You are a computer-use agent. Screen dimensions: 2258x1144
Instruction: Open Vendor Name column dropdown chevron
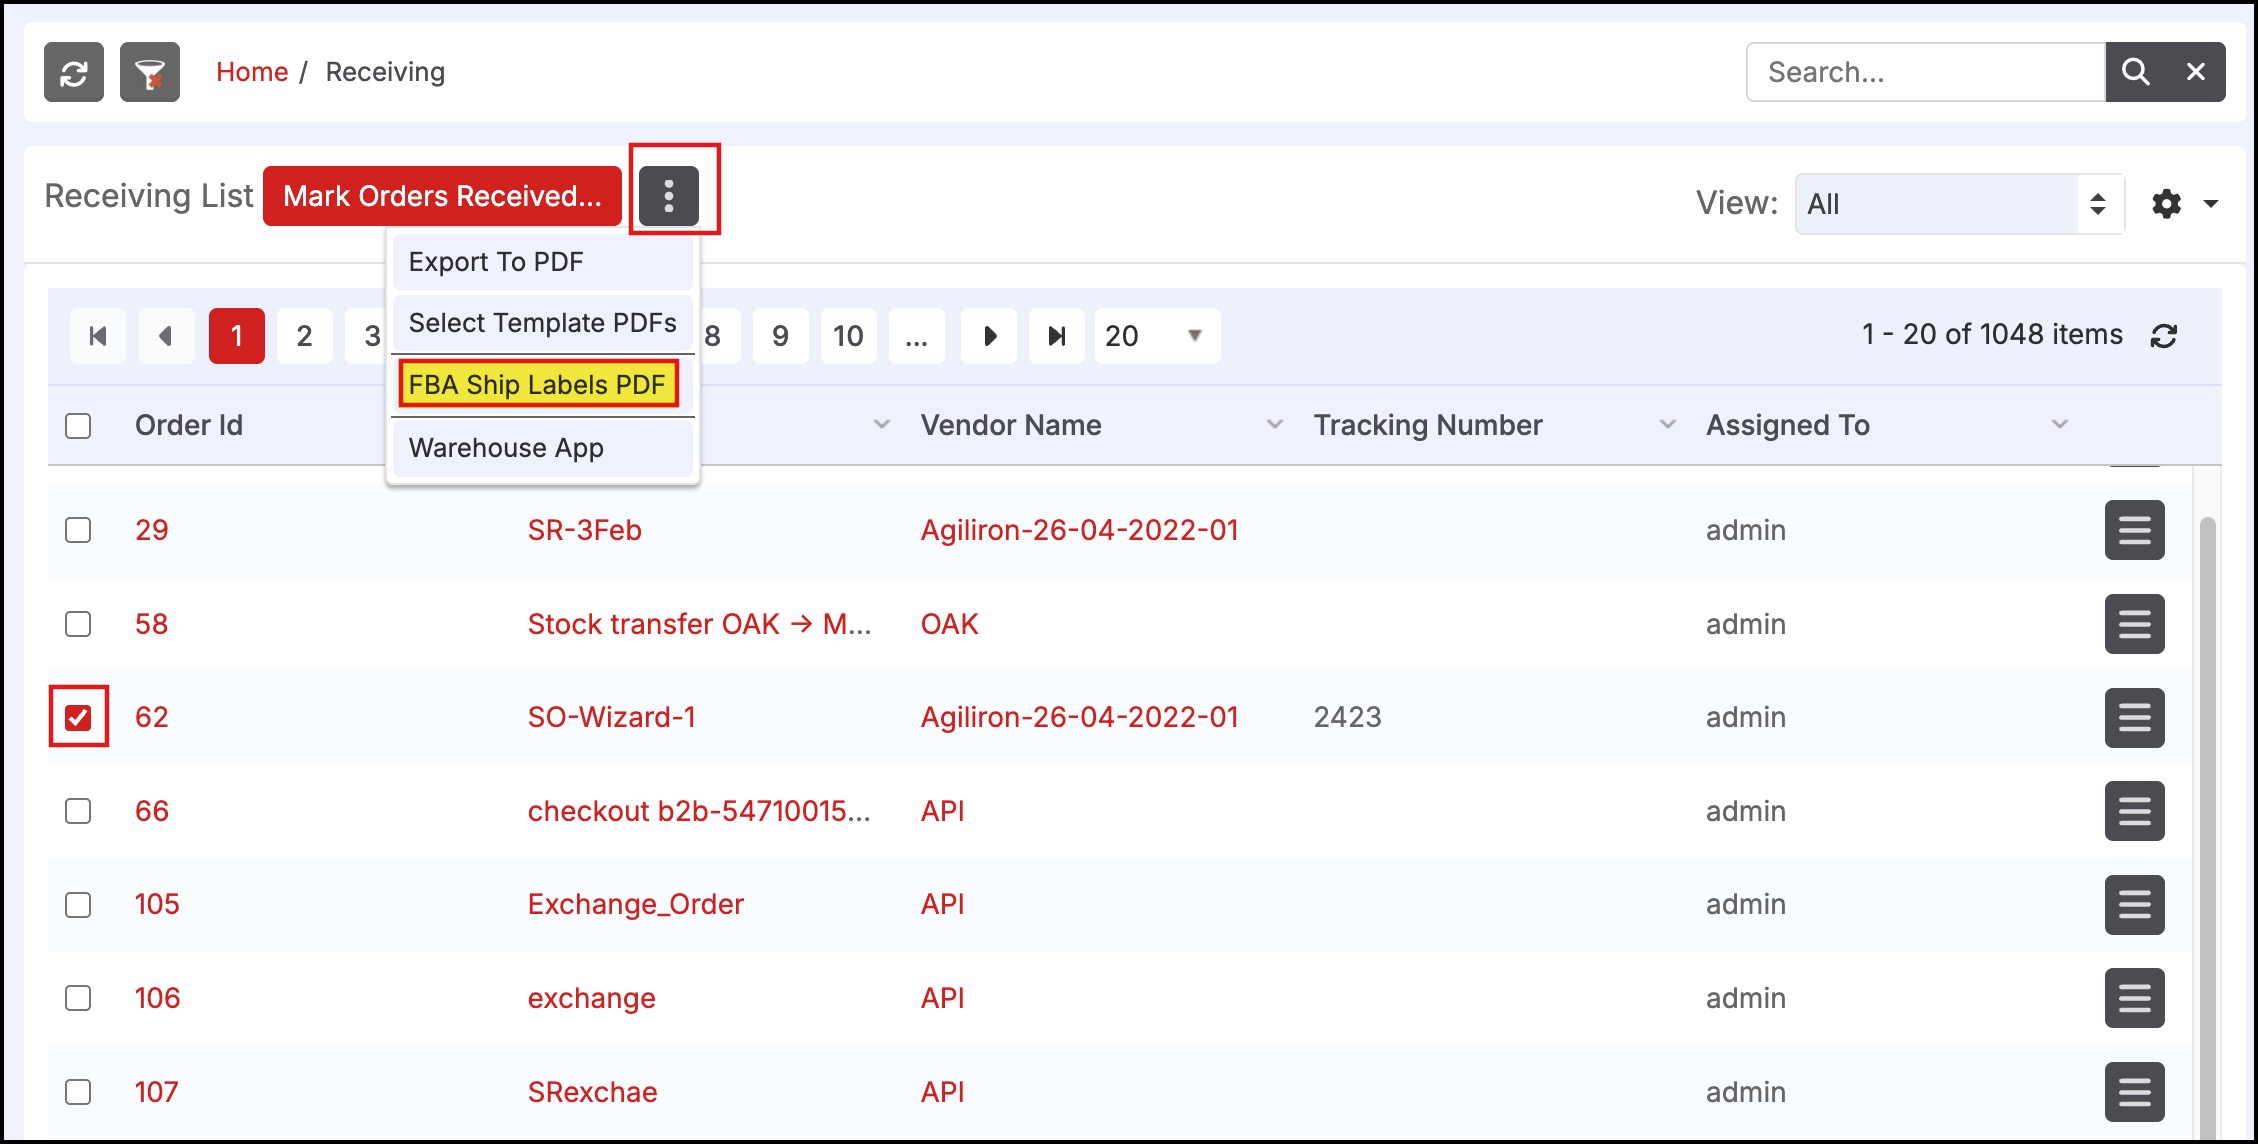tap(1274, 425)
